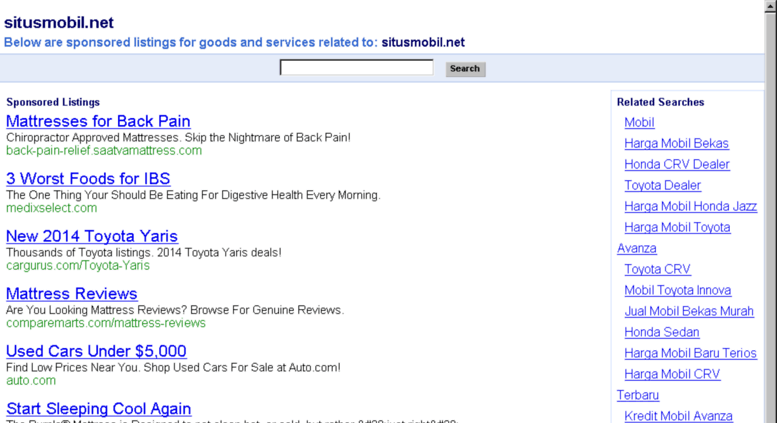Select Harga Mobil CRV Terbaru search

(672, 374)
